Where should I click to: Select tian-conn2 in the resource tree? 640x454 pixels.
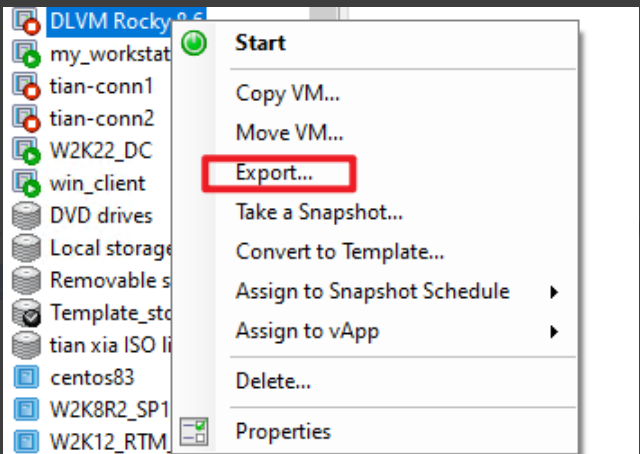pyautogui.click(x=102, y=118)
